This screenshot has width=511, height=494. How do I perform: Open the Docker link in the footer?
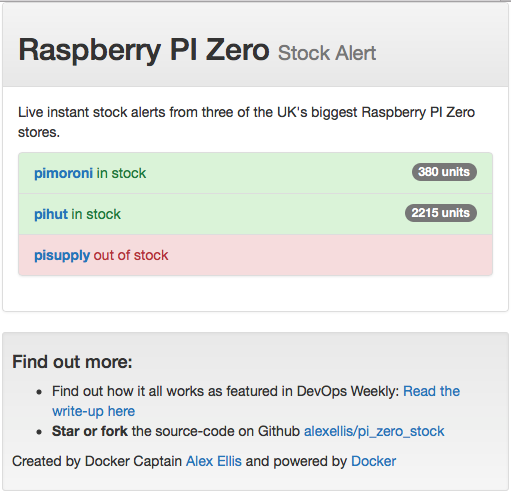coord(373,461)
